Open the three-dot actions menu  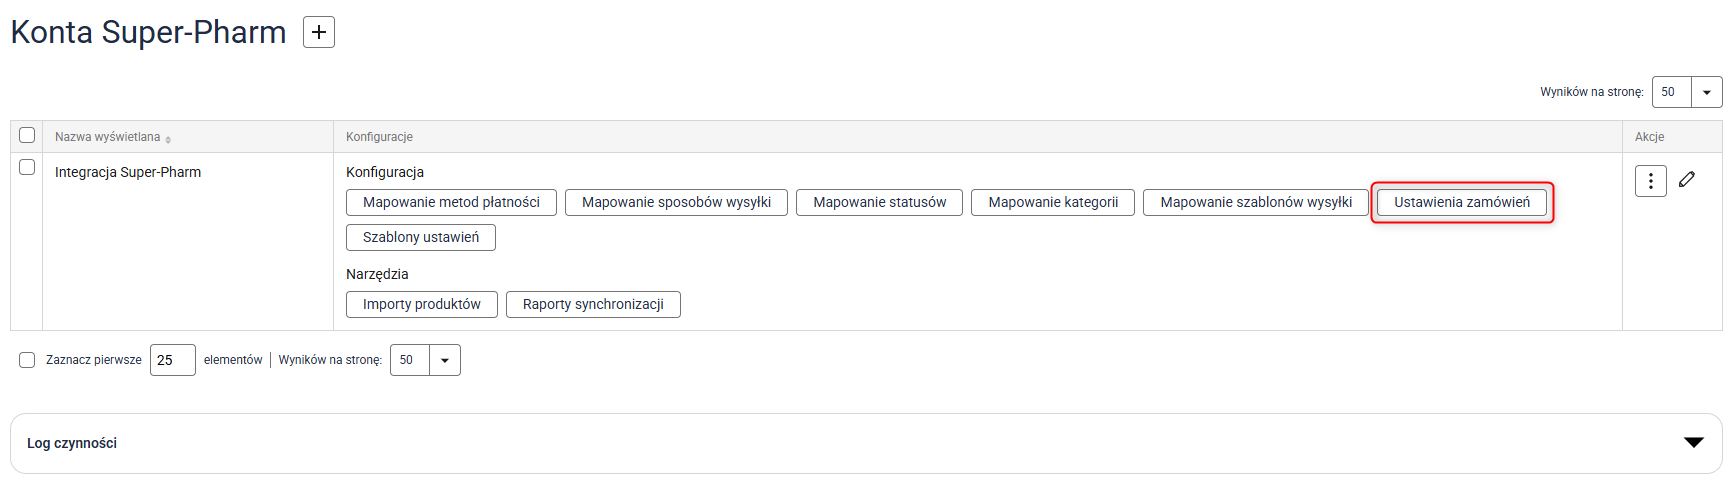1650,181
